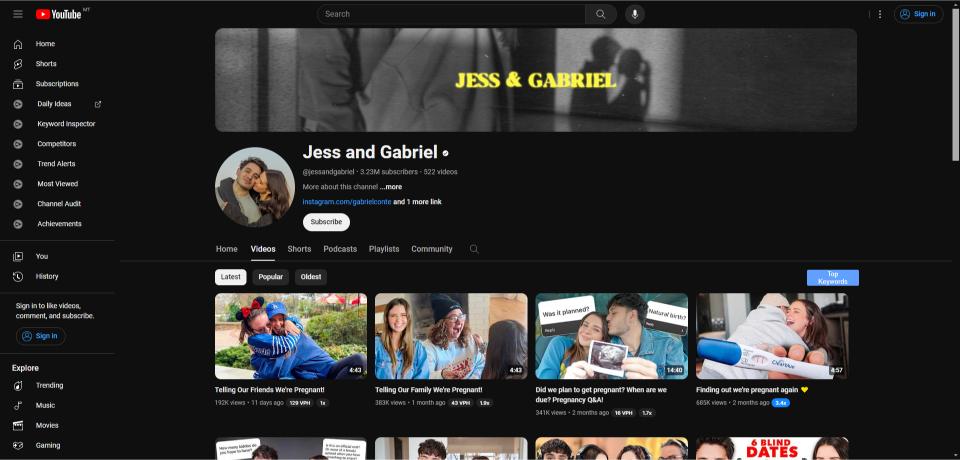Select the Latest sort chip
This screenshot has height=460, width=960.
click(231, 277)
